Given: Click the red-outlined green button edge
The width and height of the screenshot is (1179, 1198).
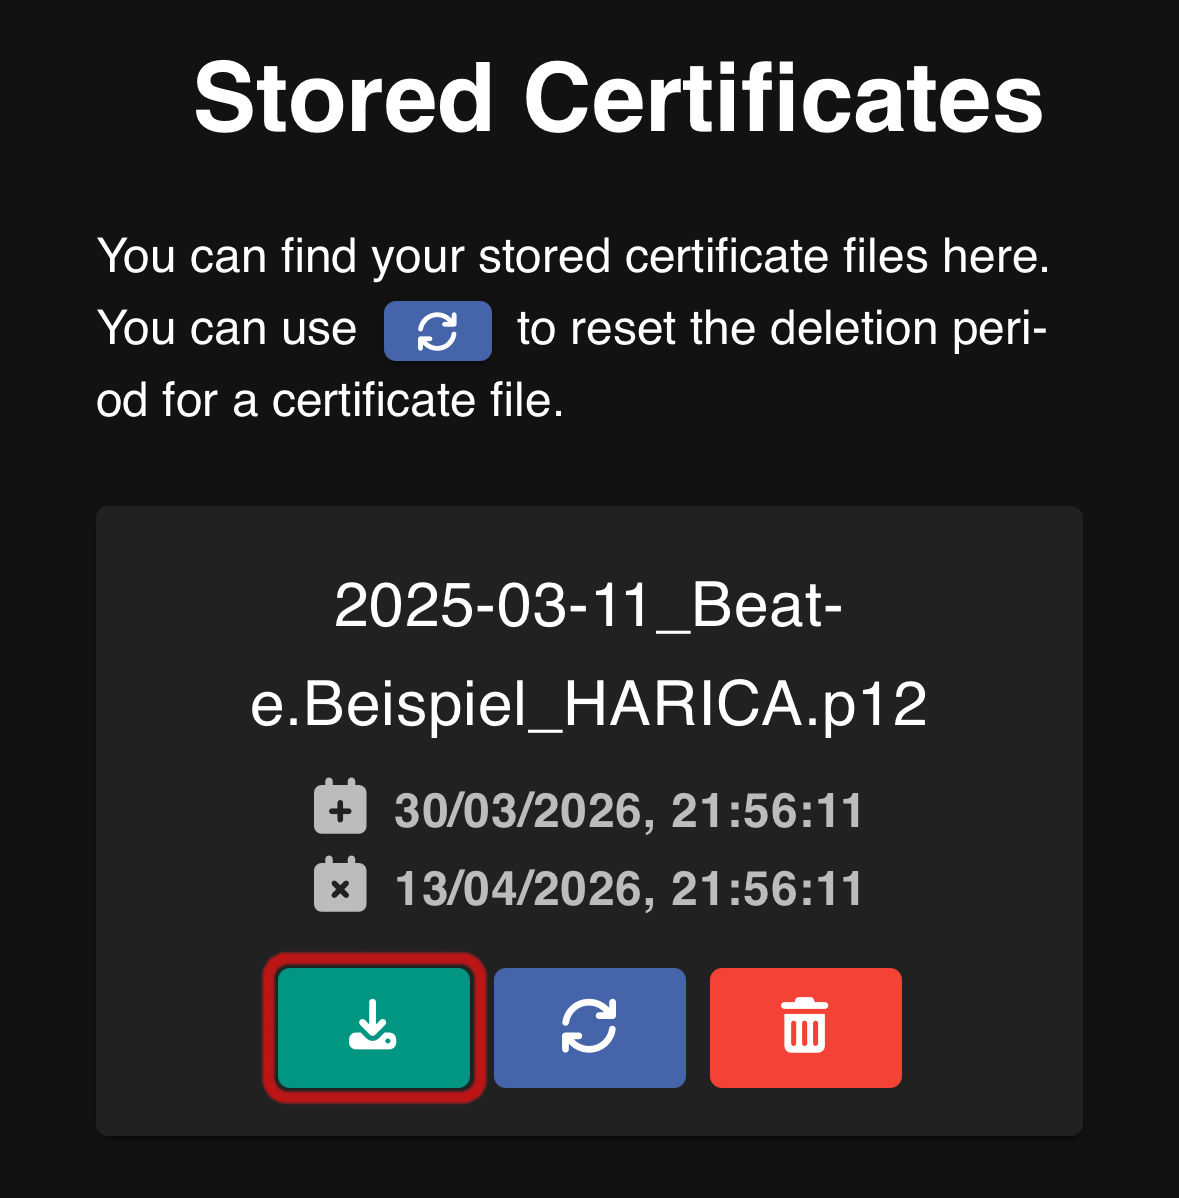Looking at the screenshot, I should [270, 1027].
